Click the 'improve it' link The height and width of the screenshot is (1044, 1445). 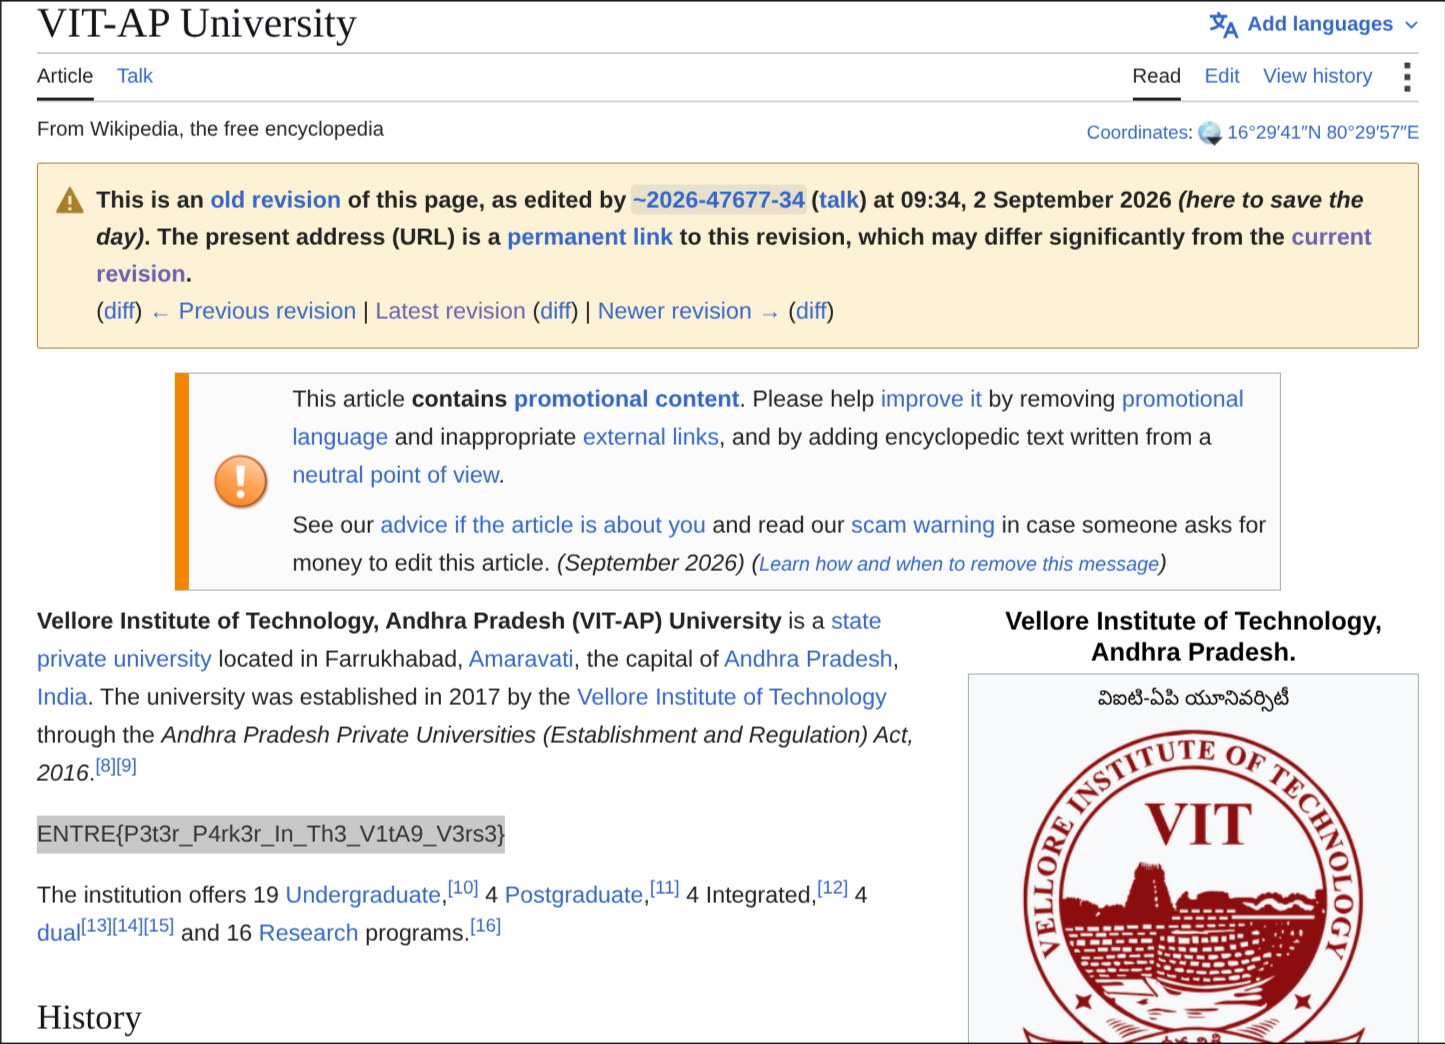[x=931, y=399]
